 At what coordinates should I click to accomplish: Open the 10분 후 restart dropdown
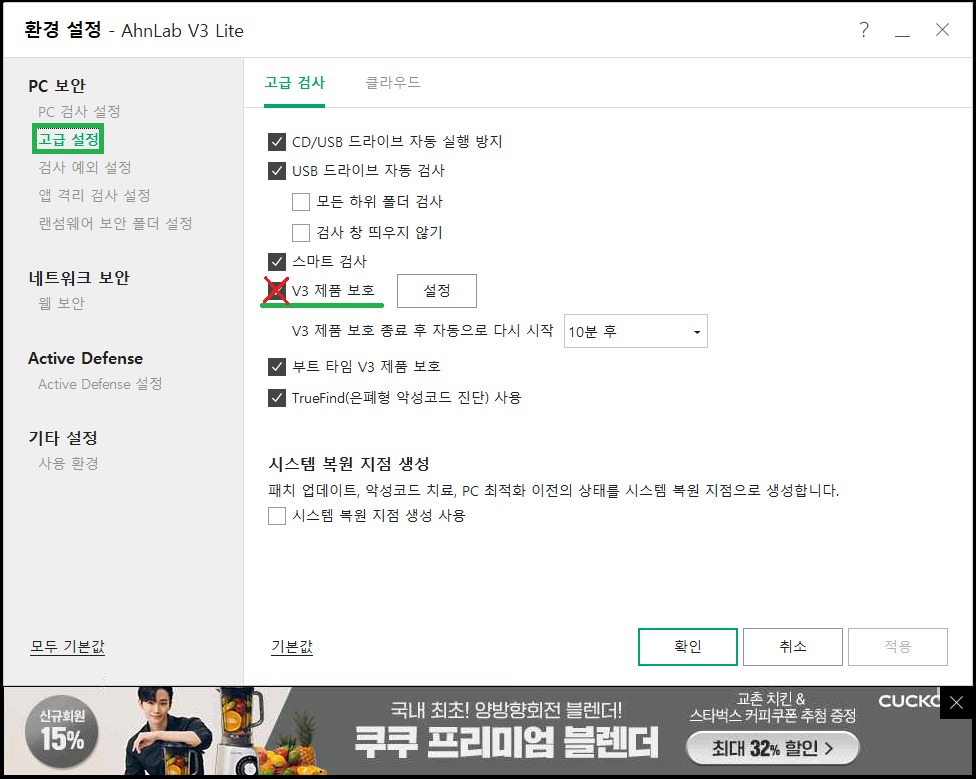pyautogui.click(x=636, y=331)
